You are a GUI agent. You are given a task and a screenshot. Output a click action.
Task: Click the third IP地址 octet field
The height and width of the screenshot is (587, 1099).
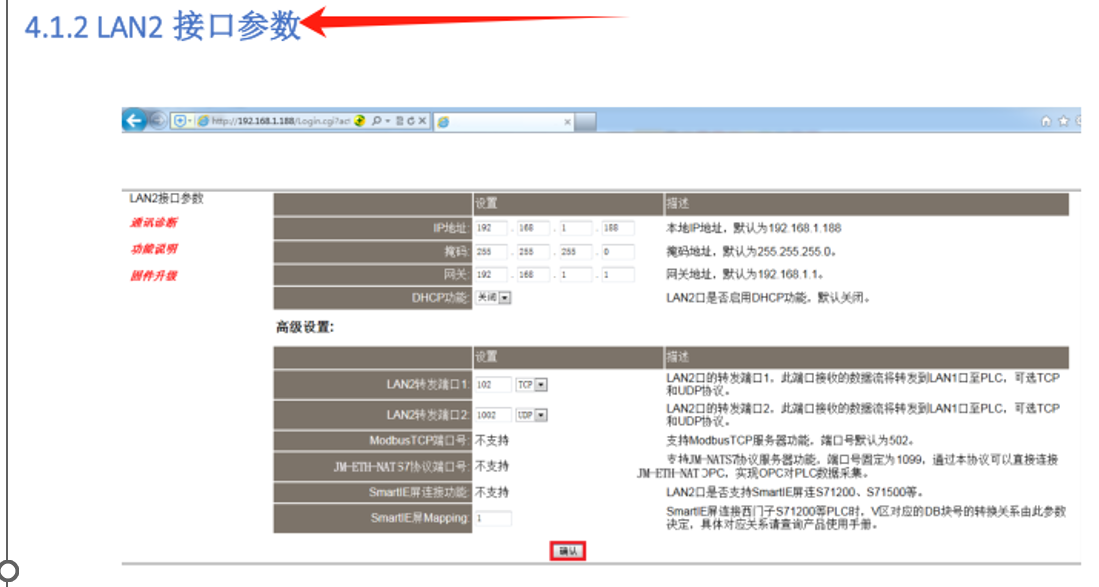(576, 228)
